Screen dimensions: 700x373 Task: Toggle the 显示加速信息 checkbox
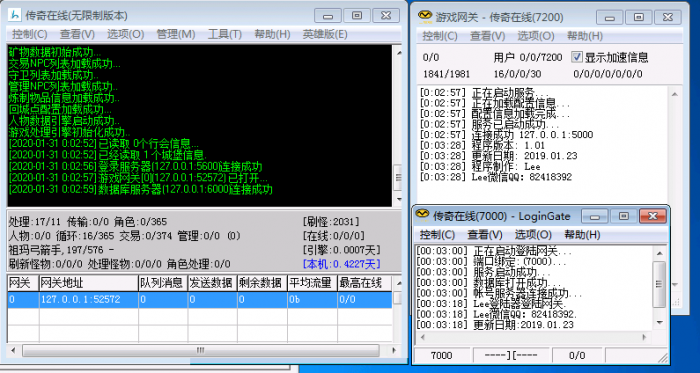[x=577, y=57]
